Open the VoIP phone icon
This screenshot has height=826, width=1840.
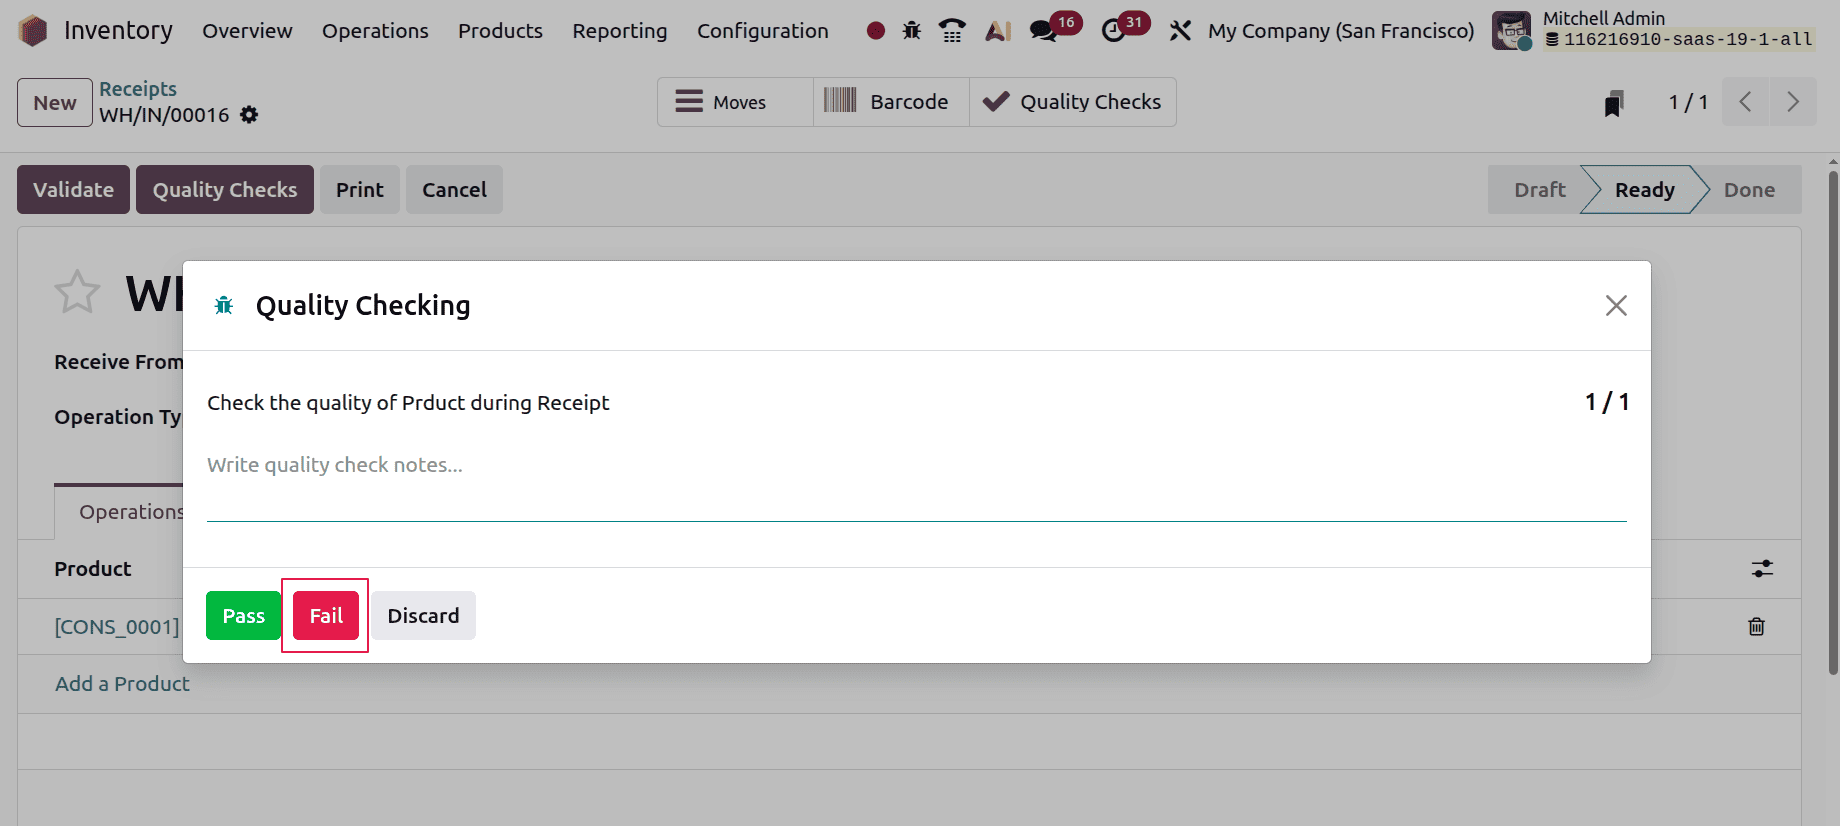[x=952, y=31]
